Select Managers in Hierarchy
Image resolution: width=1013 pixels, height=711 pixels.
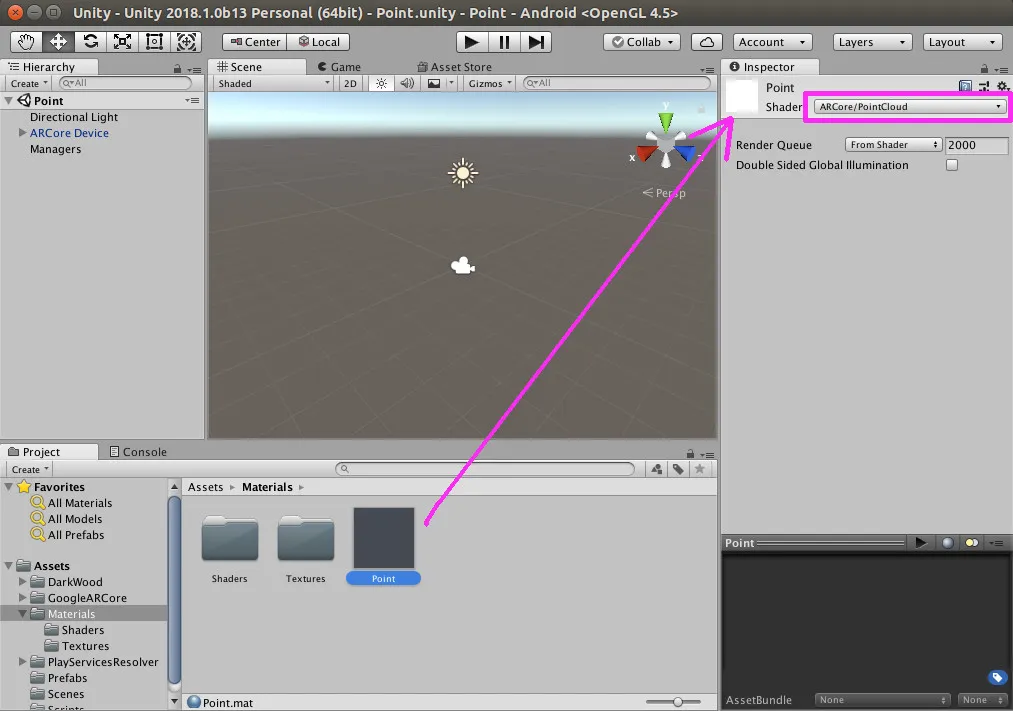tap(56, 149)
